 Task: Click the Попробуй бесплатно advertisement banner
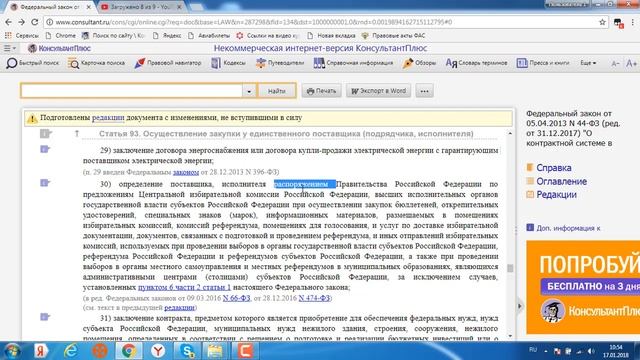(x=583, y=287)
